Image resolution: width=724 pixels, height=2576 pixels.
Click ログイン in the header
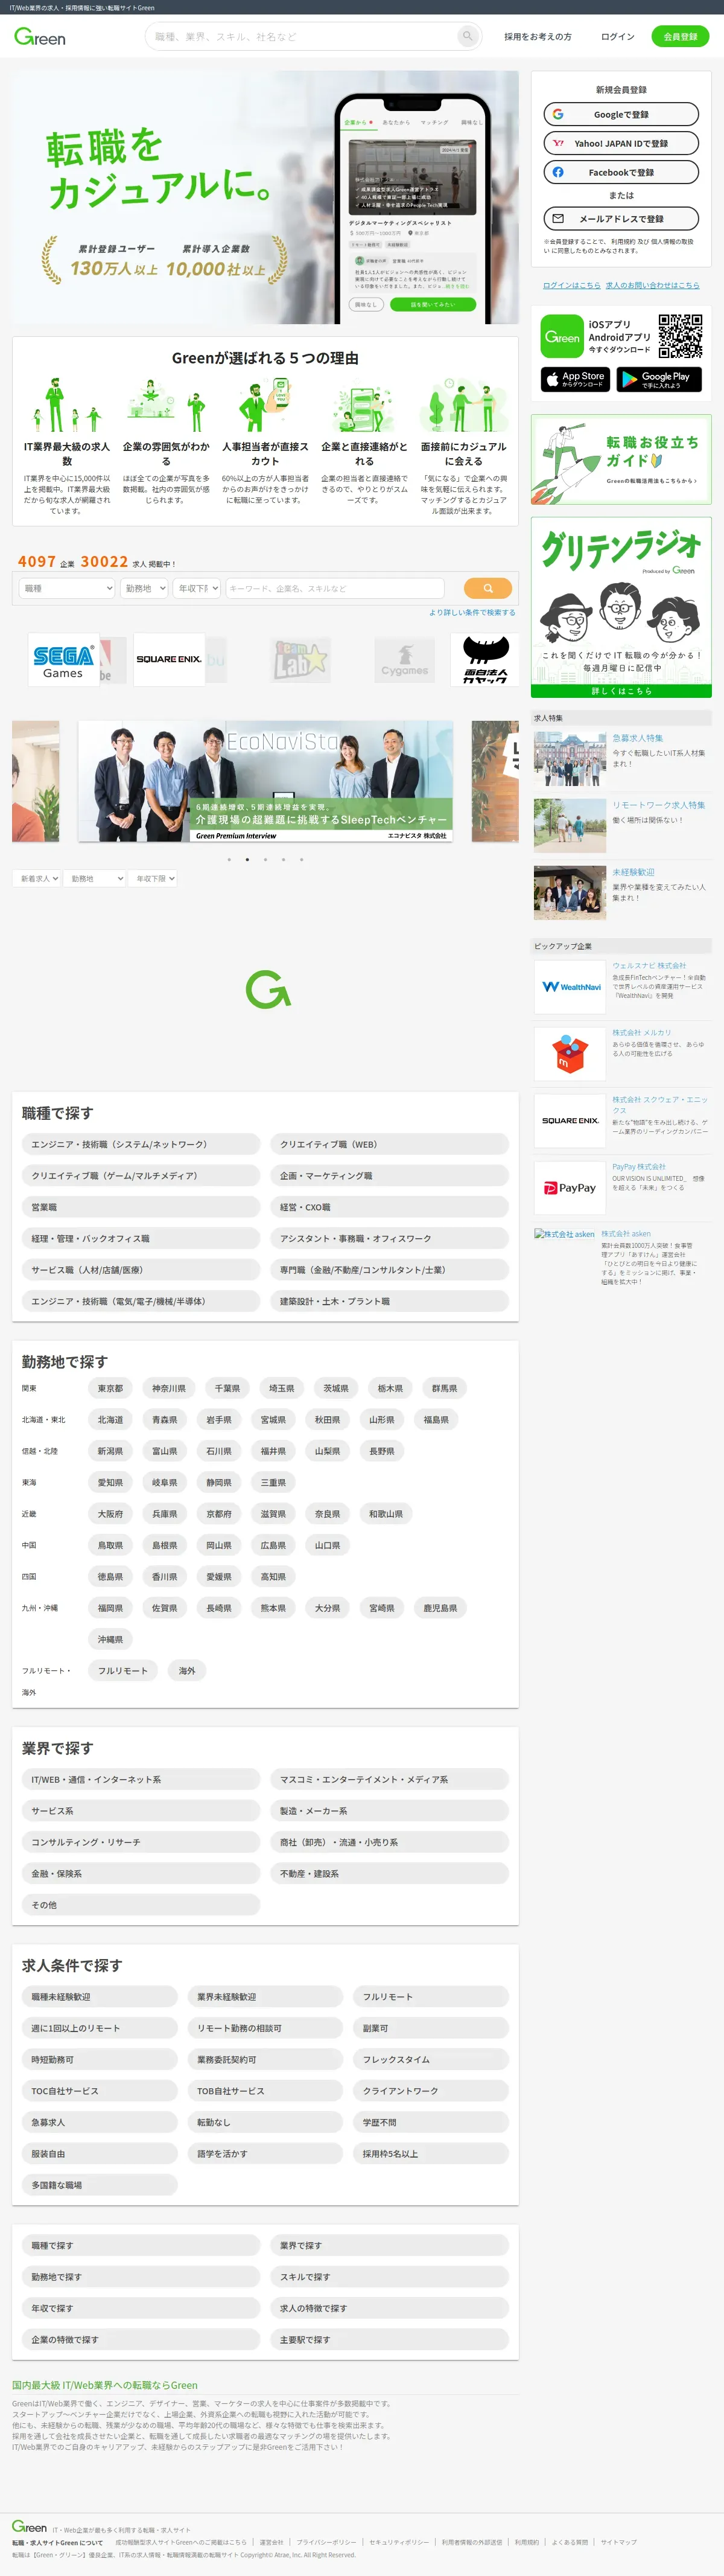[x=618, y=36]
